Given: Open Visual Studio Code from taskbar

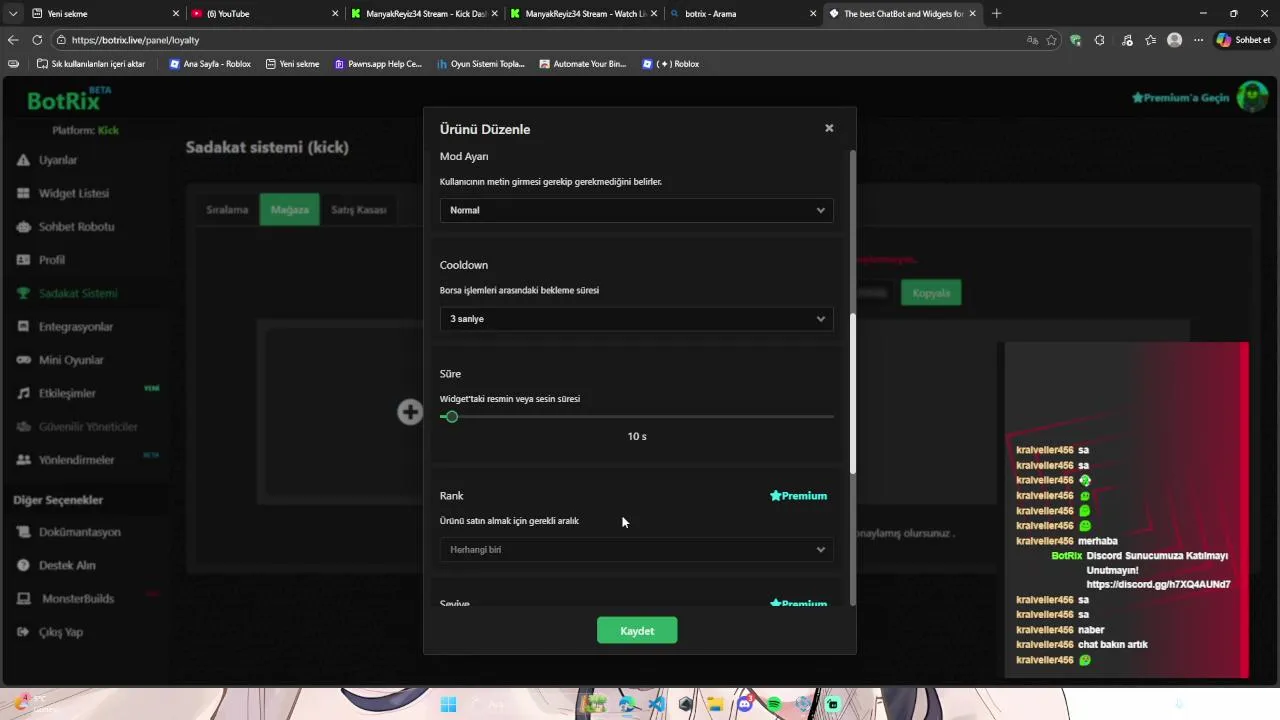Looking at the screenshot, I should pos(656,705).
